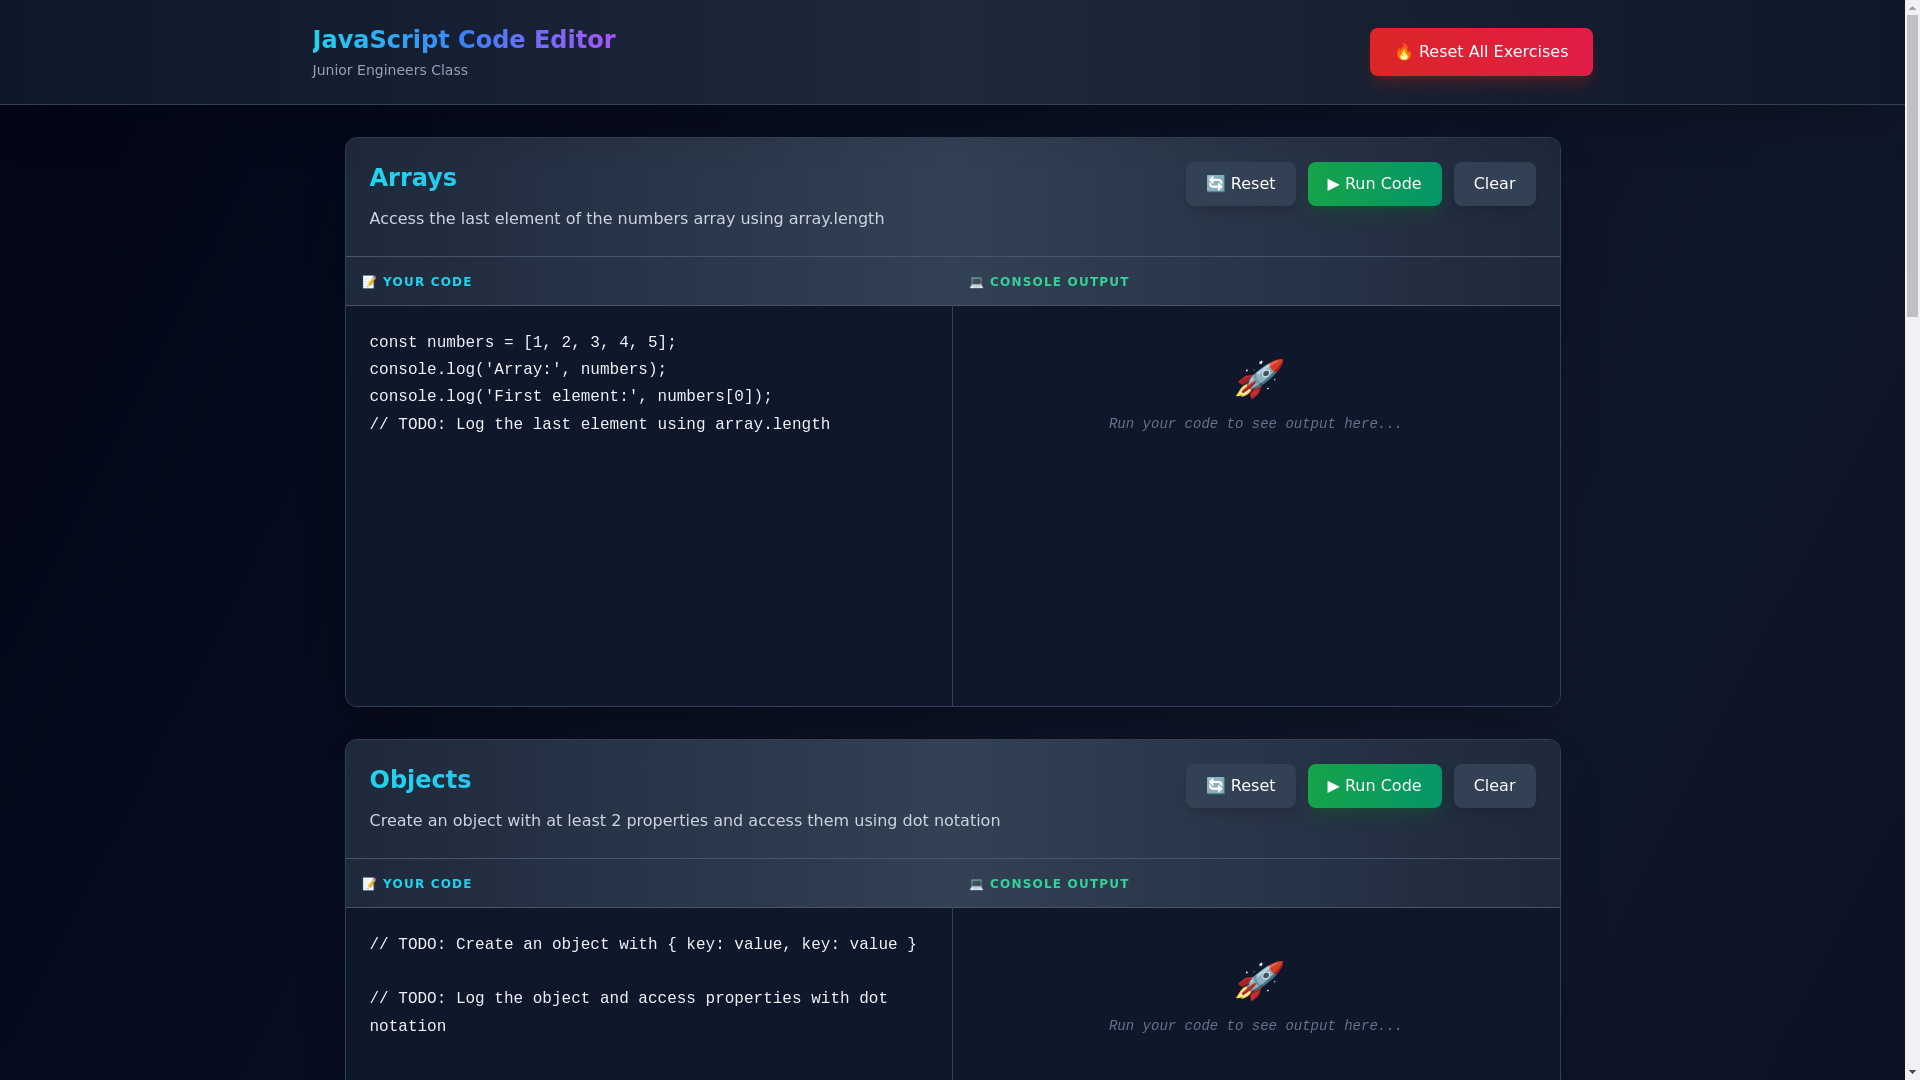Screen dimensions: 1920x1080
Task: Click the notepad icon beside Objects YOUR CODE
Action: (x=369, y=884)
